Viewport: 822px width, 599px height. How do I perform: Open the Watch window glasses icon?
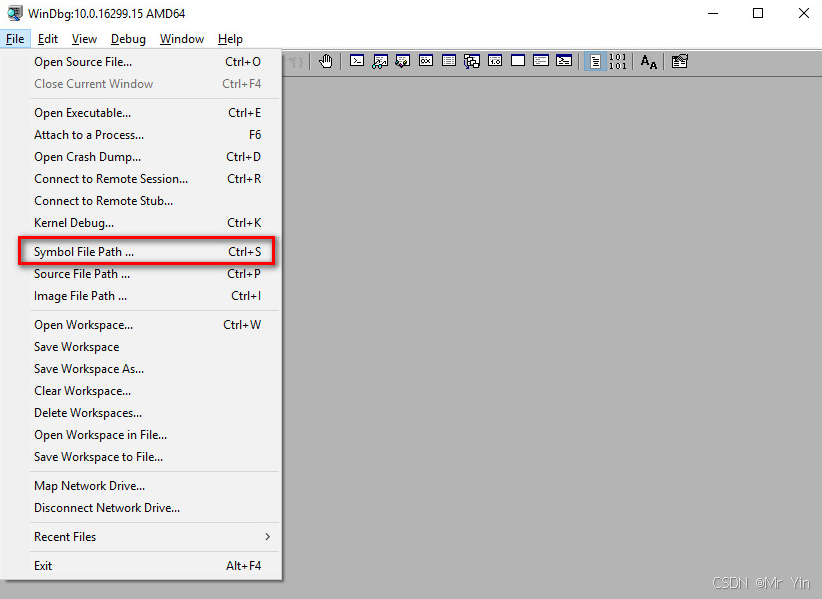[x=380, y=61]
